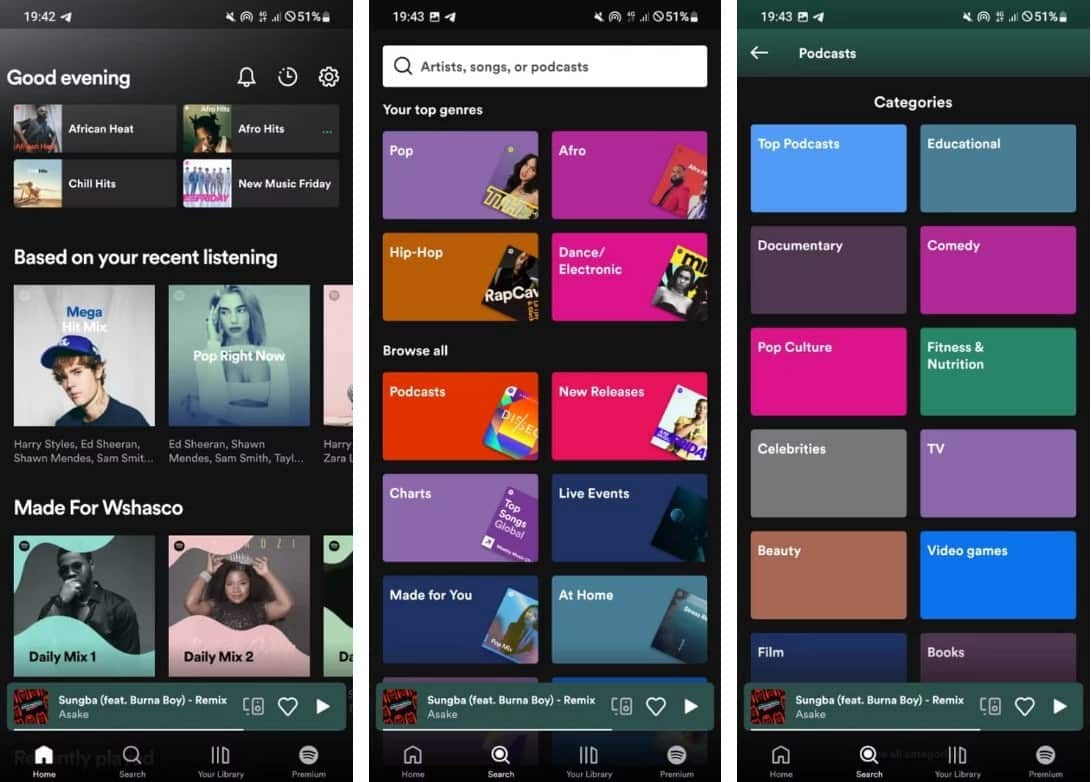Open the Hip-Hop genre card

[460, 277]
